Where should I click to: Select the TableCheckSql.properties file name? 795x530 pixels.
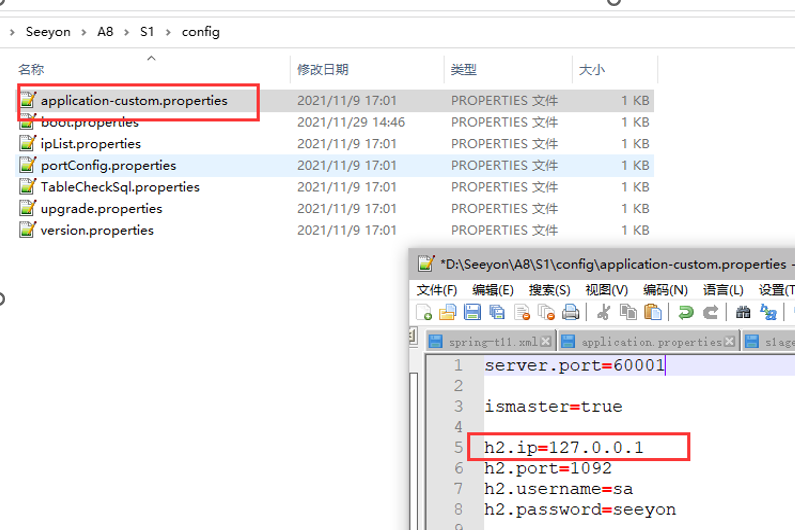tap(120, 187)
